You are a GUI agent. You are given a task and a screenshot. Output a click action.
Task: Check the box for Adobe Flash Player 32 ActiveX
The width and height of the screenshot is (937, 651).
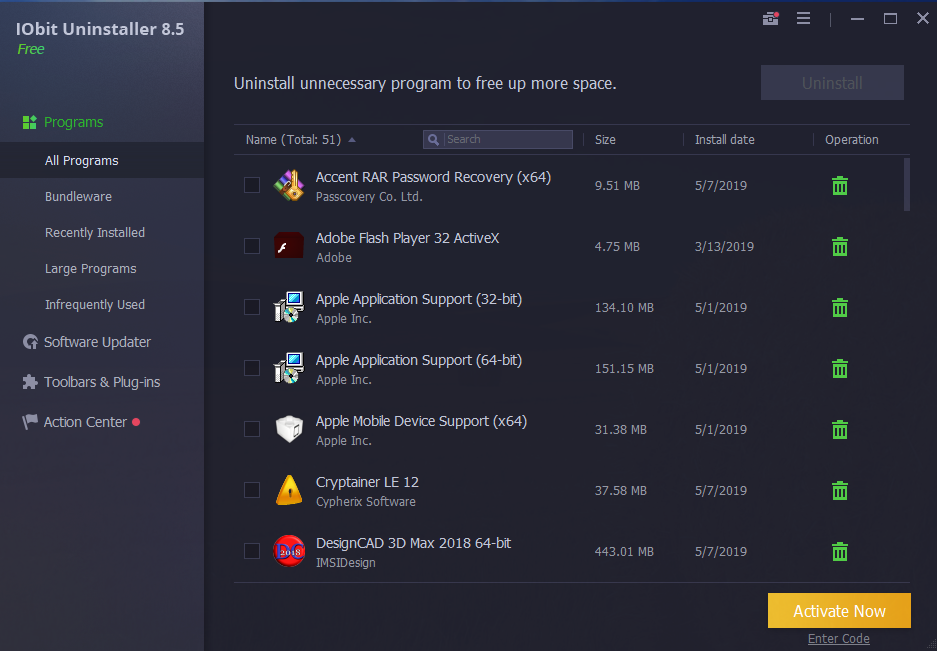[x=252, y=246]
